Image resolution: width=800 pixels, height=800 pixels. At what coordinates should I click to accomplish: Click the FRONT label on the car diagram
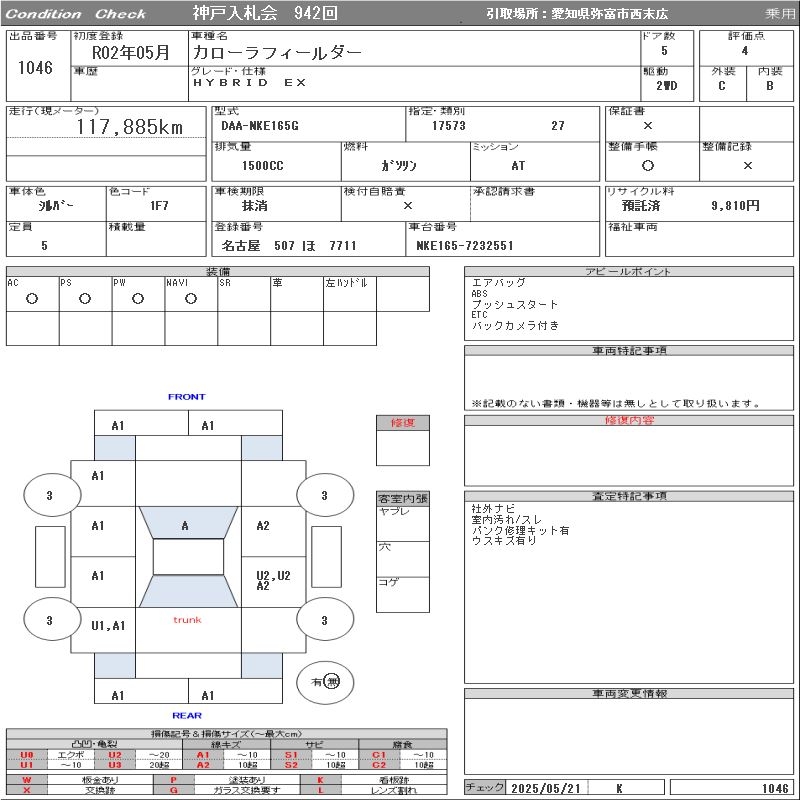(187, 397)
